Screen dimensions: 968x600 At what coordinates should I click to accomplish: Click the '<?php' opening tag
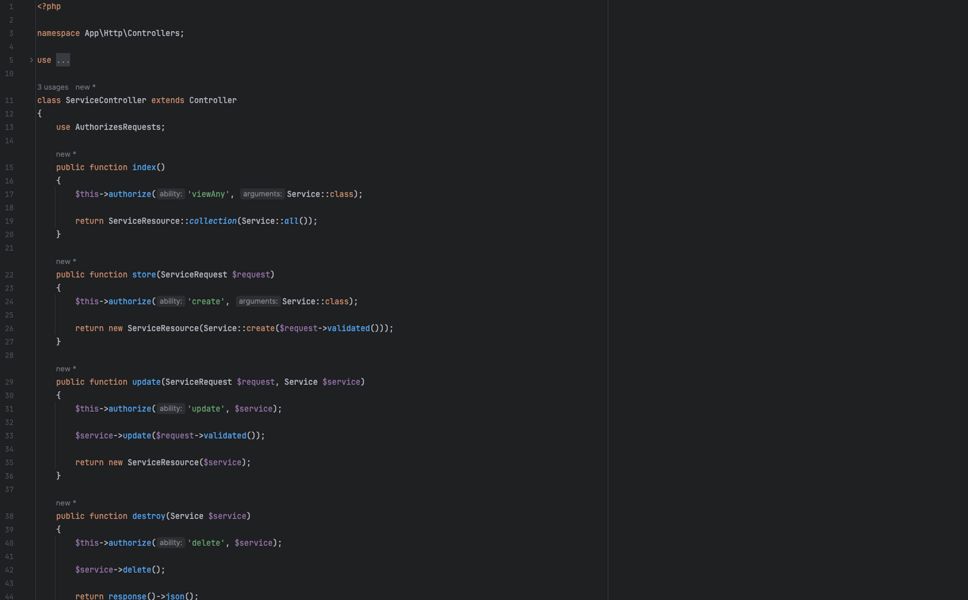click(x=49, y=6)
